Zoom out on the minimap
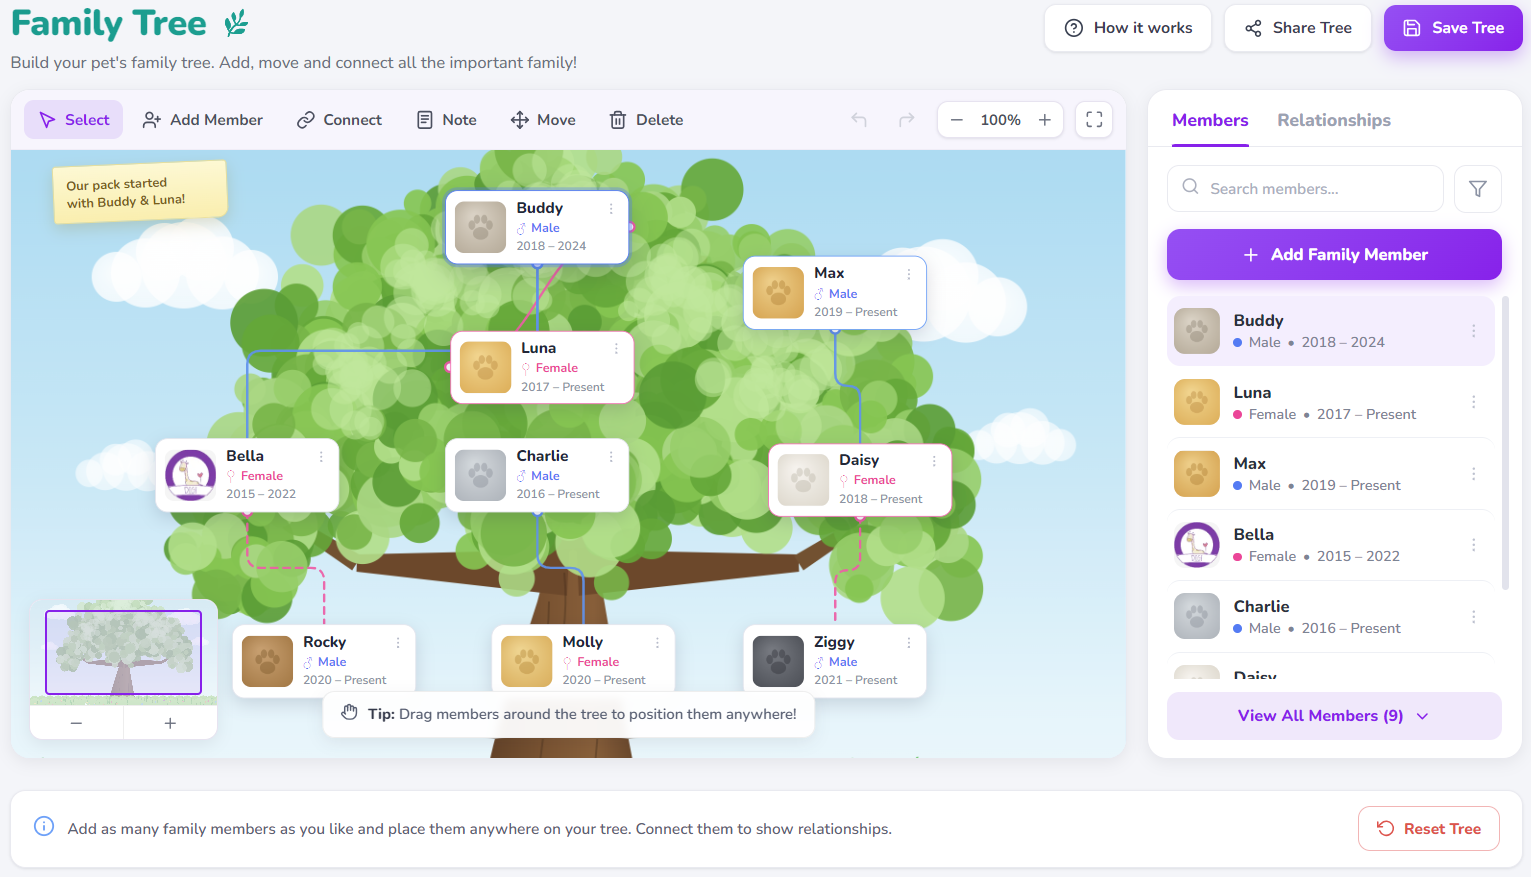Image resolution: width=1531 pixels, height=877 pixels. [76, 723]
